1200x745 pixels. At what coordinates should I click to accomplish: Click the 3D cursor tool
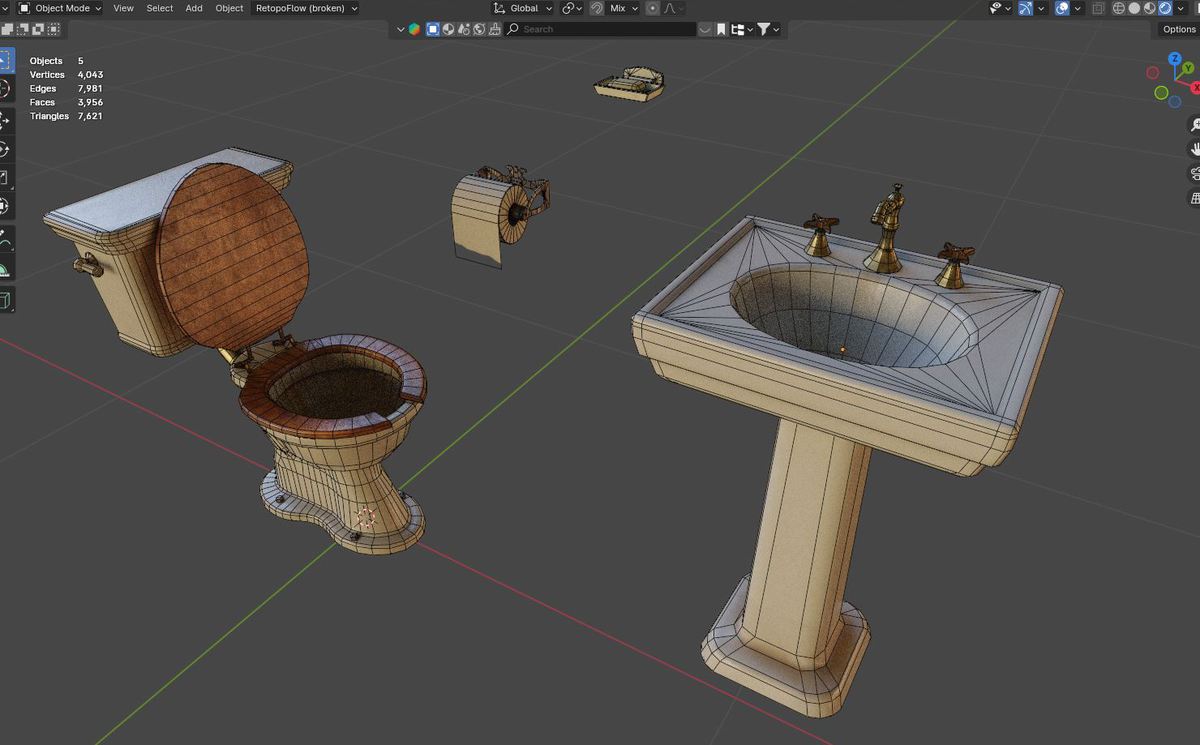pyautogui.click(x=4, y=90)
